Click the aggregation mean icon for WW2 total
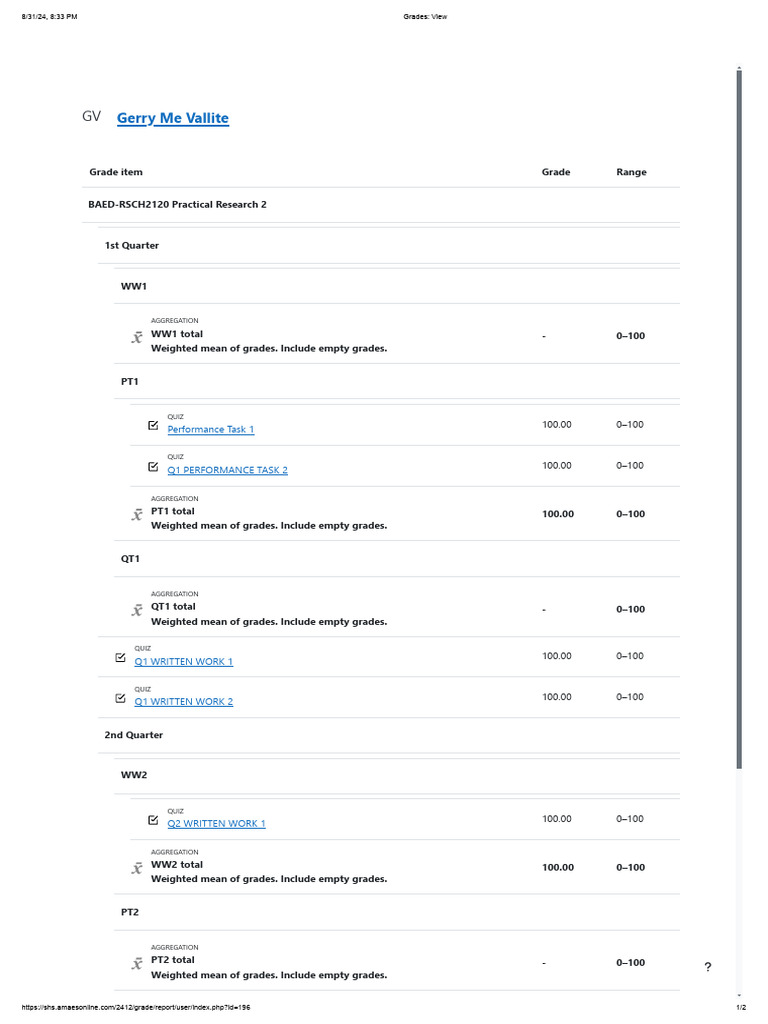Viewport: 768px width, 1024px height. [x=136, y=868]
